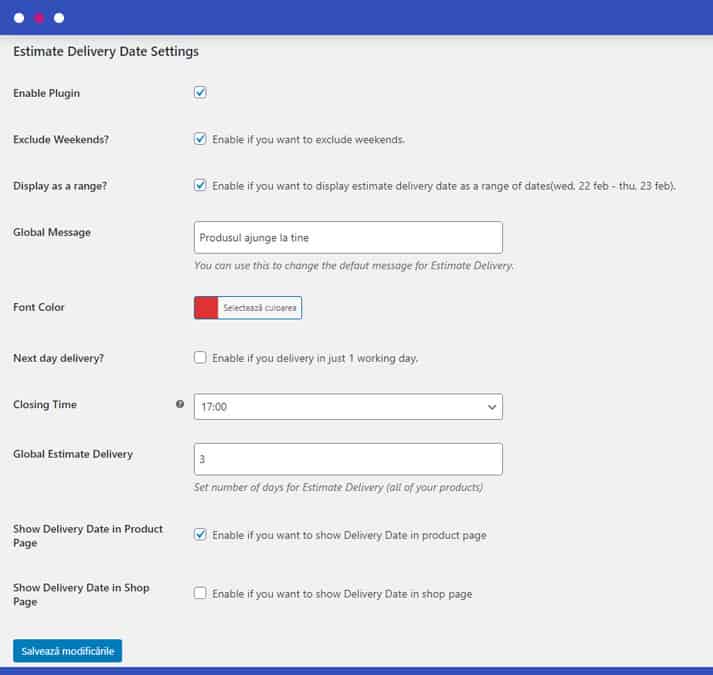Image resolution: width=713 pixels, height=675 pixels.
Task: Click the Global Estimate Delivery number field
Action: click(348, 459)
